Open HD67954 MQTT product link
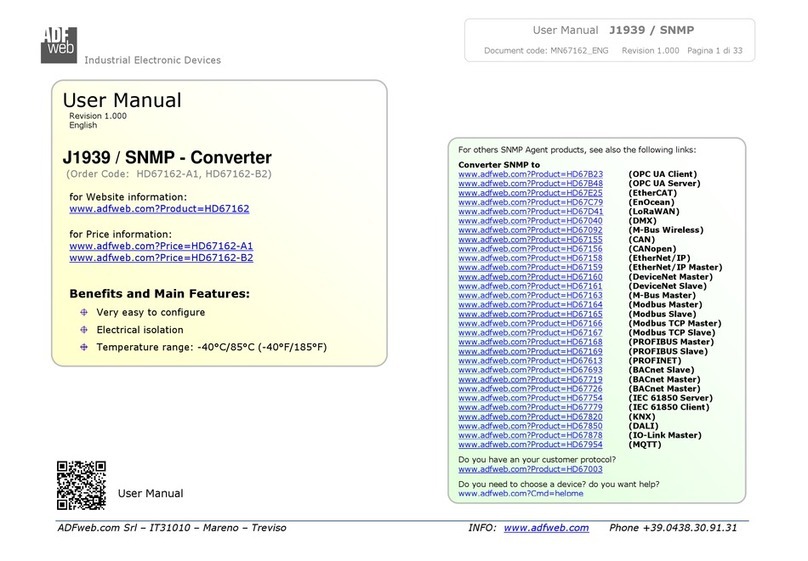The image size is (808, 561). (x=530, y=445)
